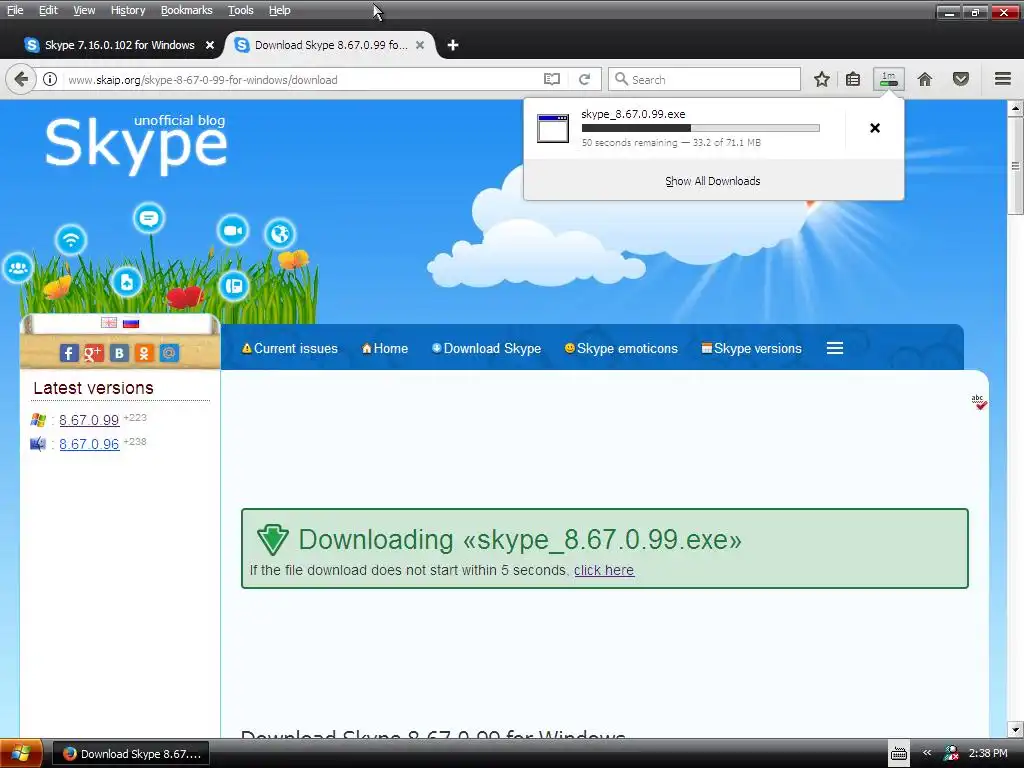Screen dimensions: 1024x768
Task: Click the scrollbar up arrow
Action: [x=1015, y=108]
